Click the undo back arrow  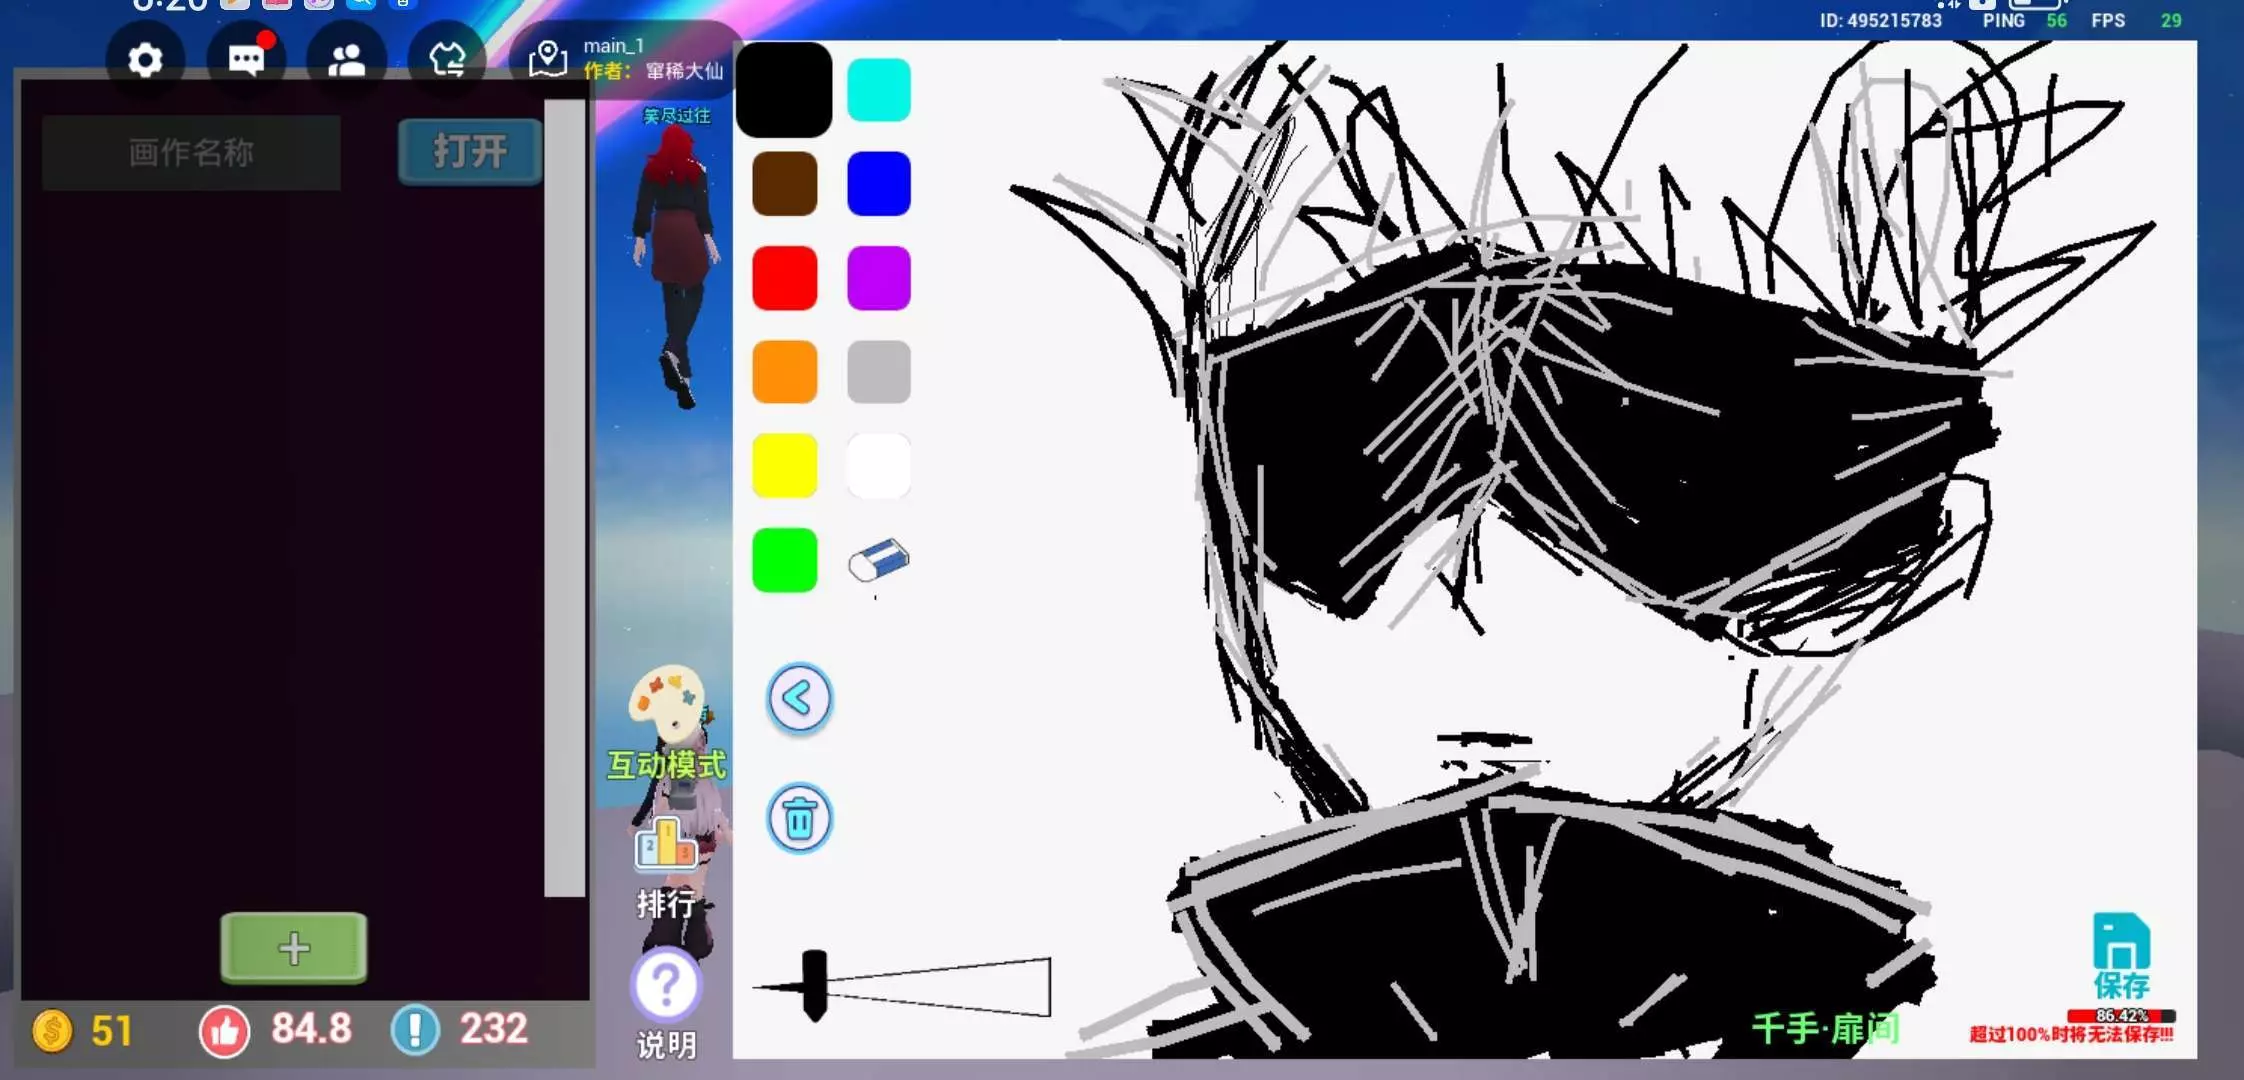pyautogui.click(x=799, y=698)
